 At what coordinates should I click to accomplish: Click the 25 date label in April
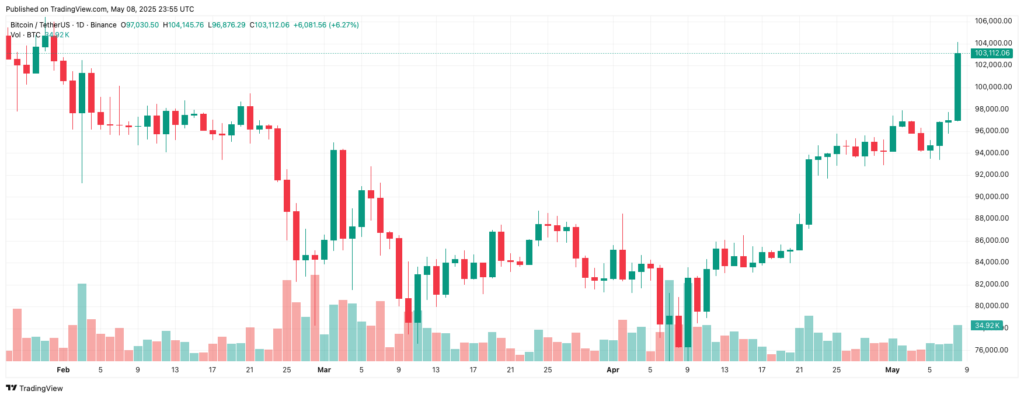point(837,370)
